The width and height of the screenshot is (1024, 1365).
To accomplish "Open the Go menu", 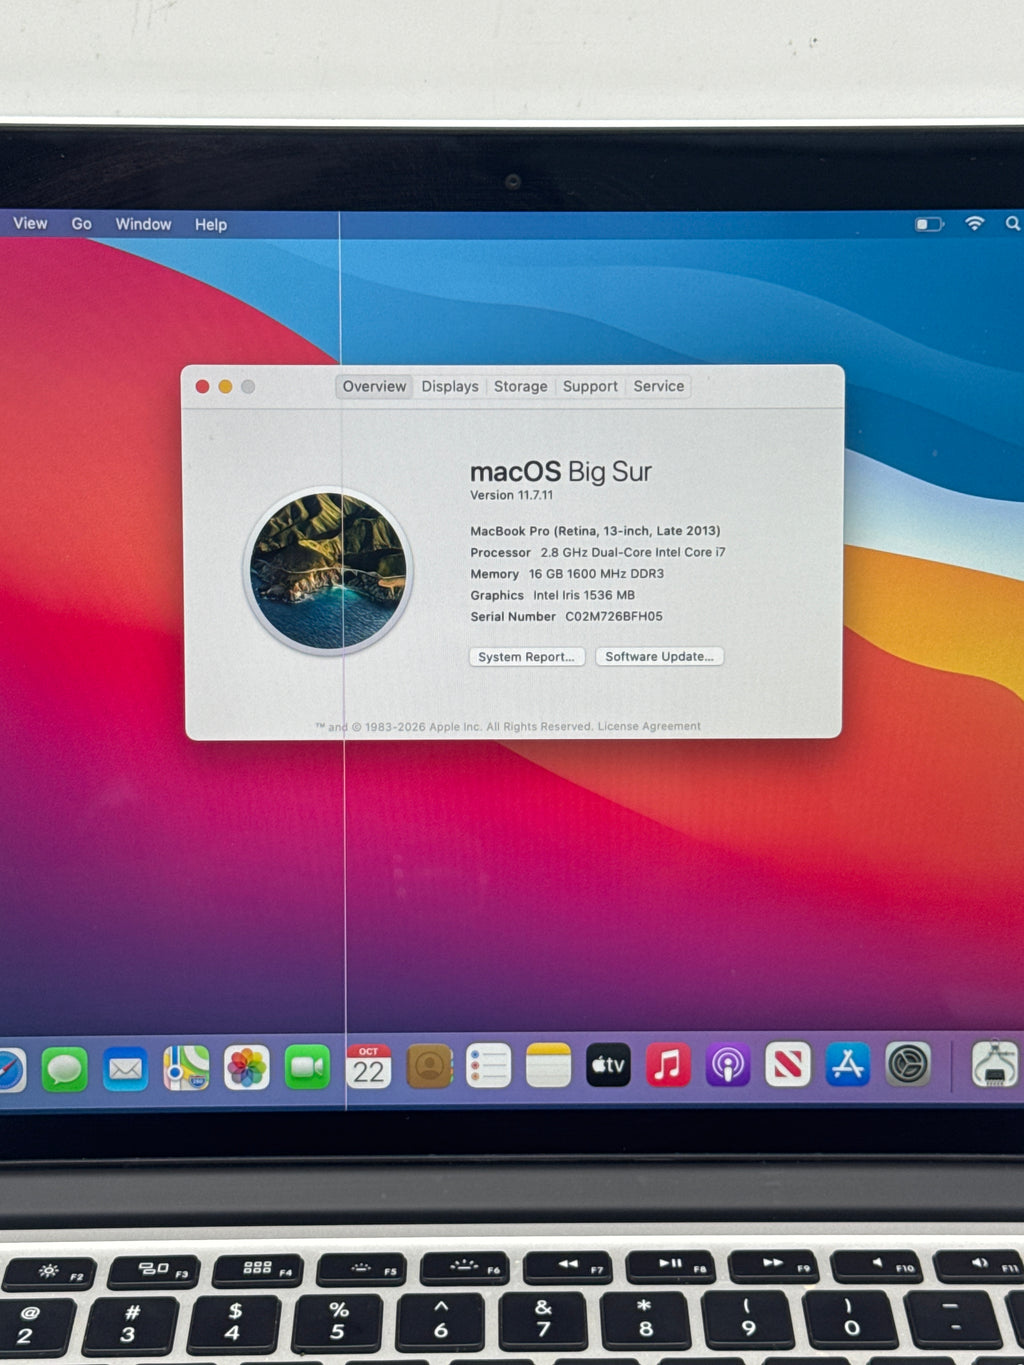I will (82, 224).
